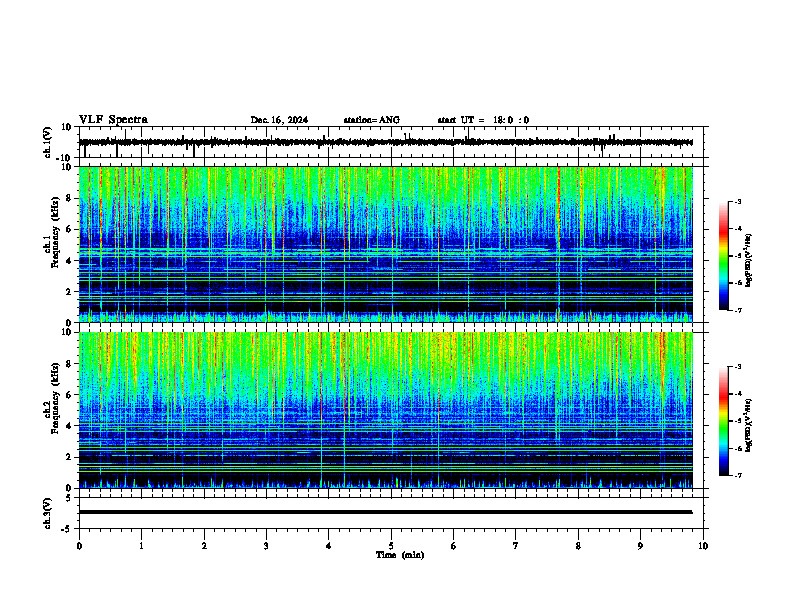Click the "ch.1(V)" waveform axis label

pyautogui.click(x=48, y=142)
